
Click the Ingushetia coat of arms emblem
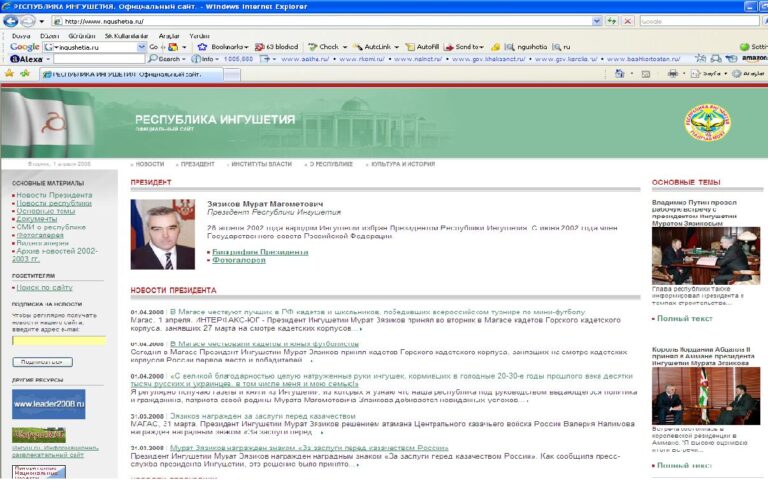click(x=707, y=122)
